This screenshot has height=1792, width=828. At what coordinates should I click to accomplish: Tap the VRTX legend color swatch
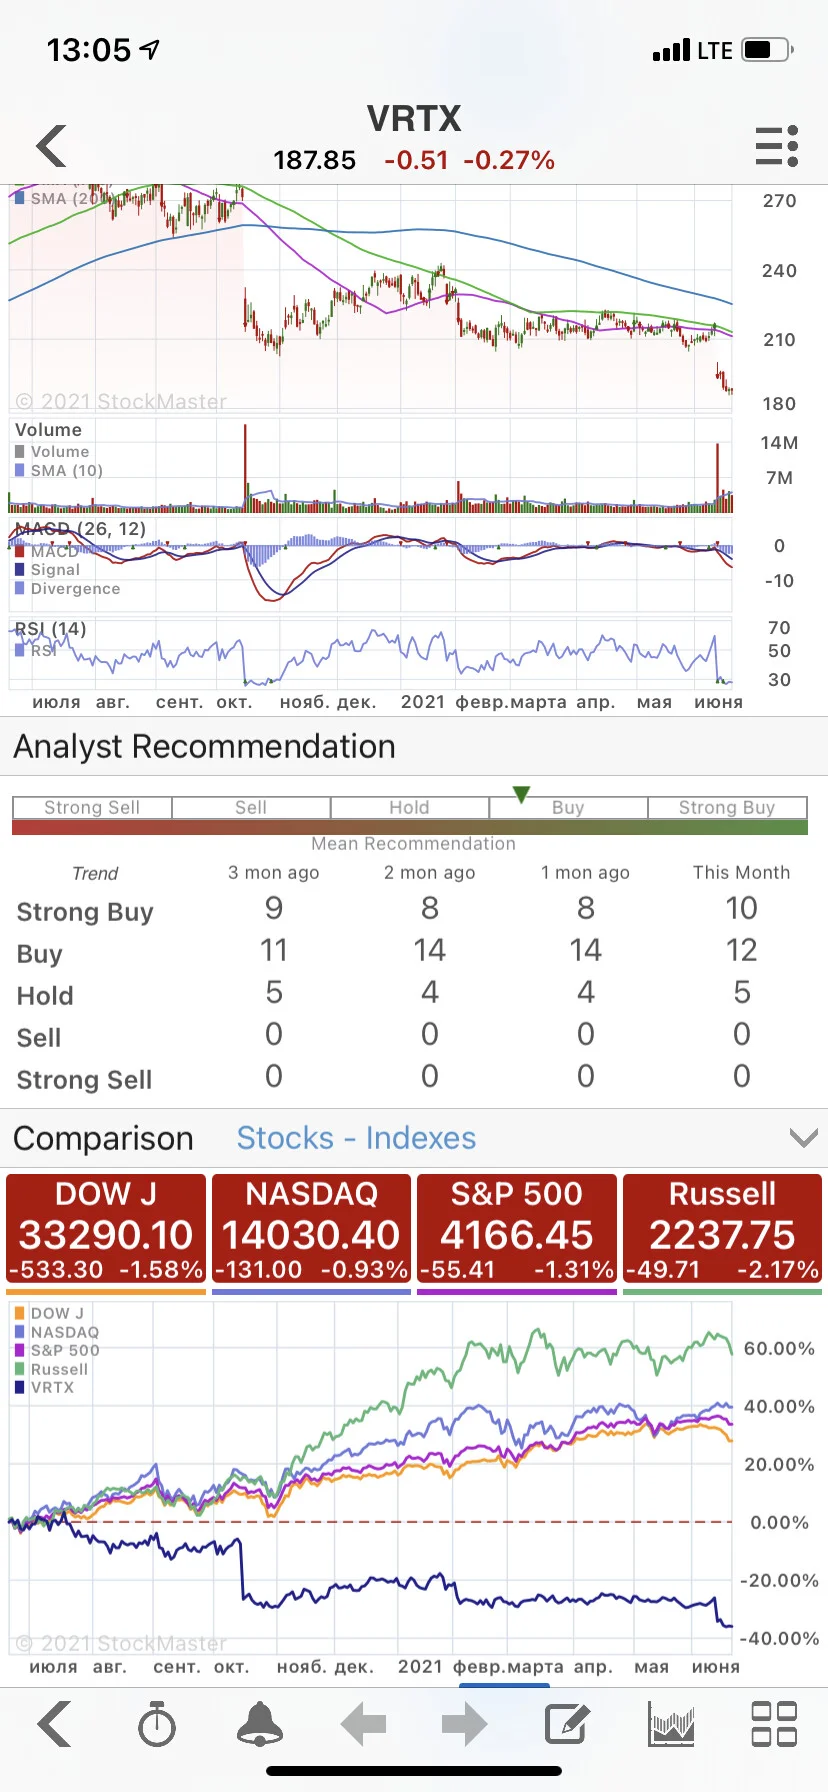click(20, 1387)
